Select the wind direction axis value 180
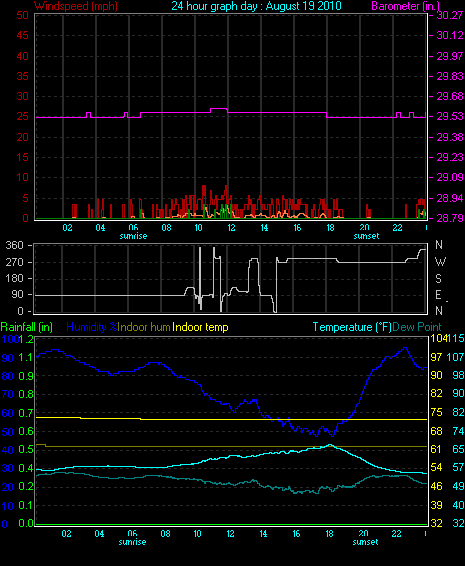The width and height of the screenshot is (465, 566). pyautogui.click(x=15, y=279)
